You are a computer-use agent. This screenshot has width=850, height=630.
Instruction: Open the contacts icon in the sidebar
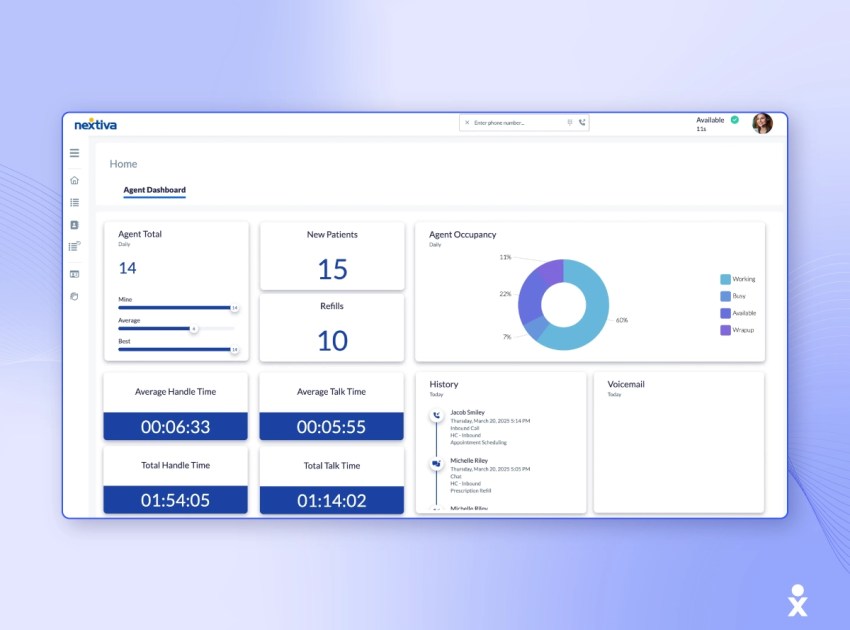[74, 224]
